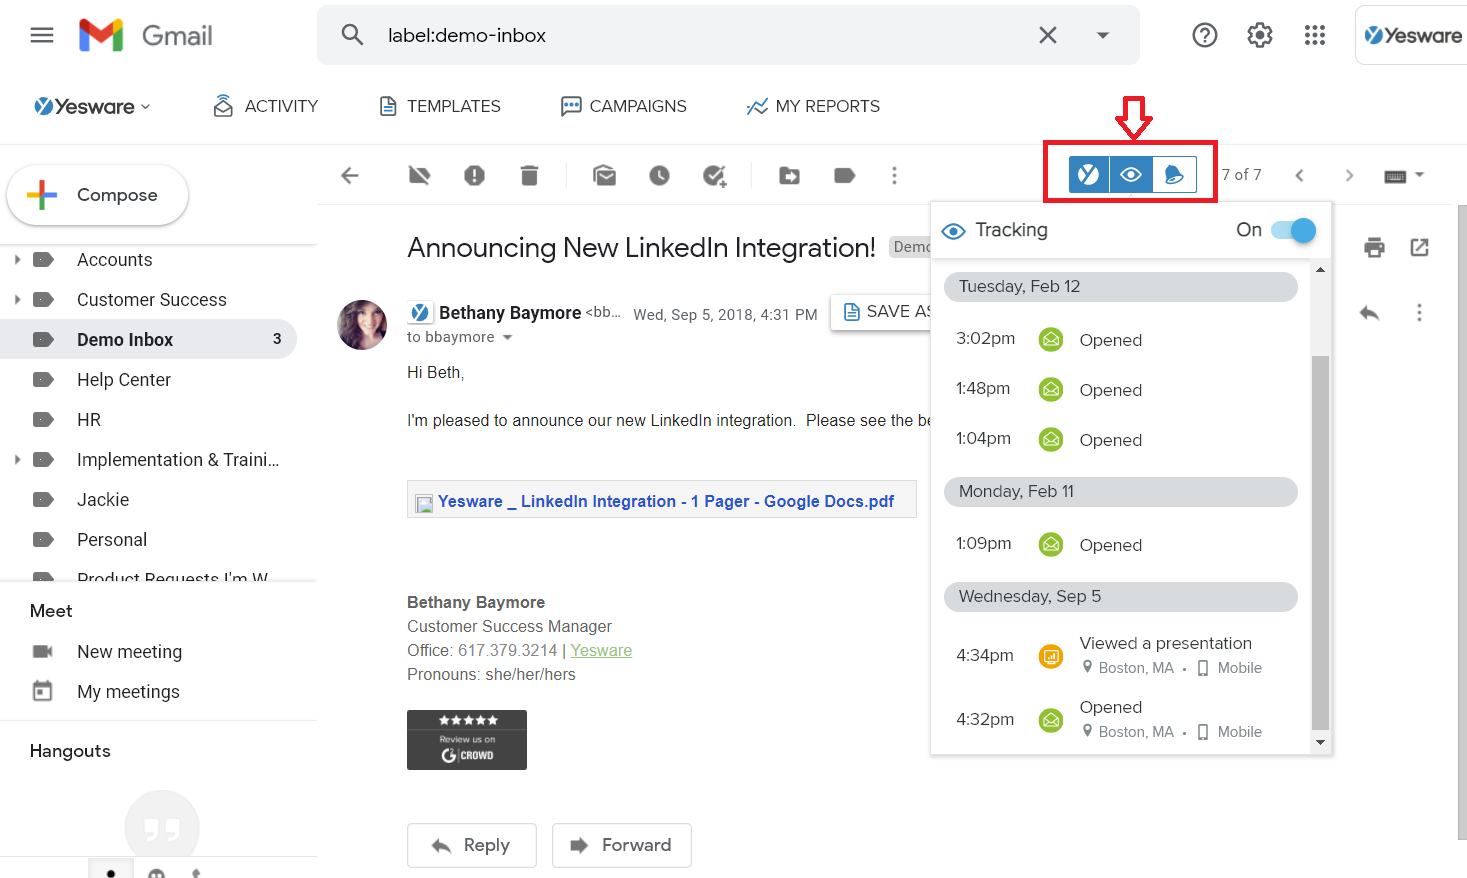Expand recipient details next to bbaymore
1467x878 pixels.
507,338
